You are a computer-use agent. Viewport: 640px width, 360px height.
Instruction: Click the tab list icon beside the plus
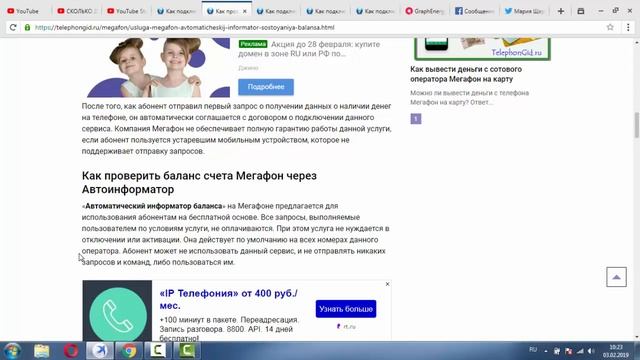[581, 11]
